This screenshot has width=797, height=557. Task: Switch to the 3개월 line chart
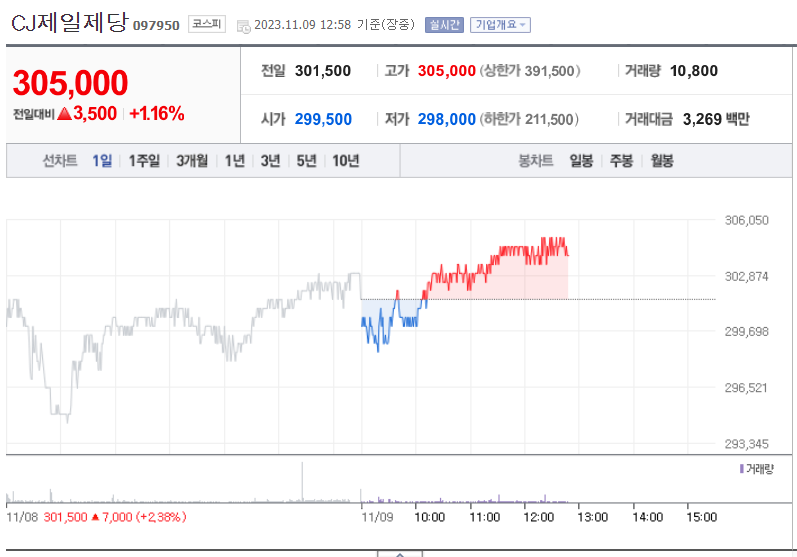pos(192,161)
